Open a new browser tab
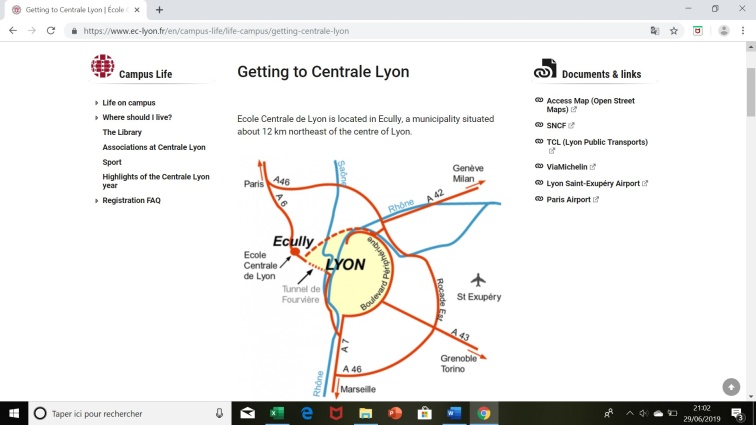 tap(159, 10)
